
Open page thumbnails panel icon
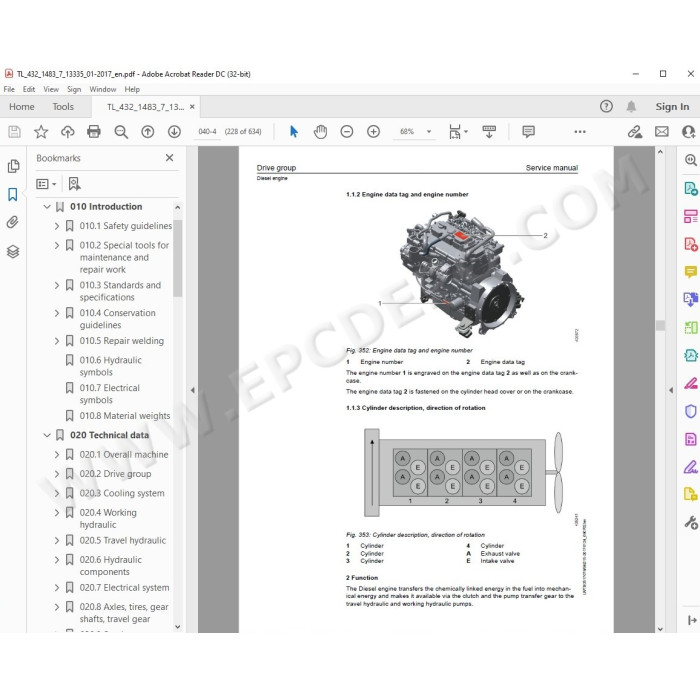pos(13,166)
